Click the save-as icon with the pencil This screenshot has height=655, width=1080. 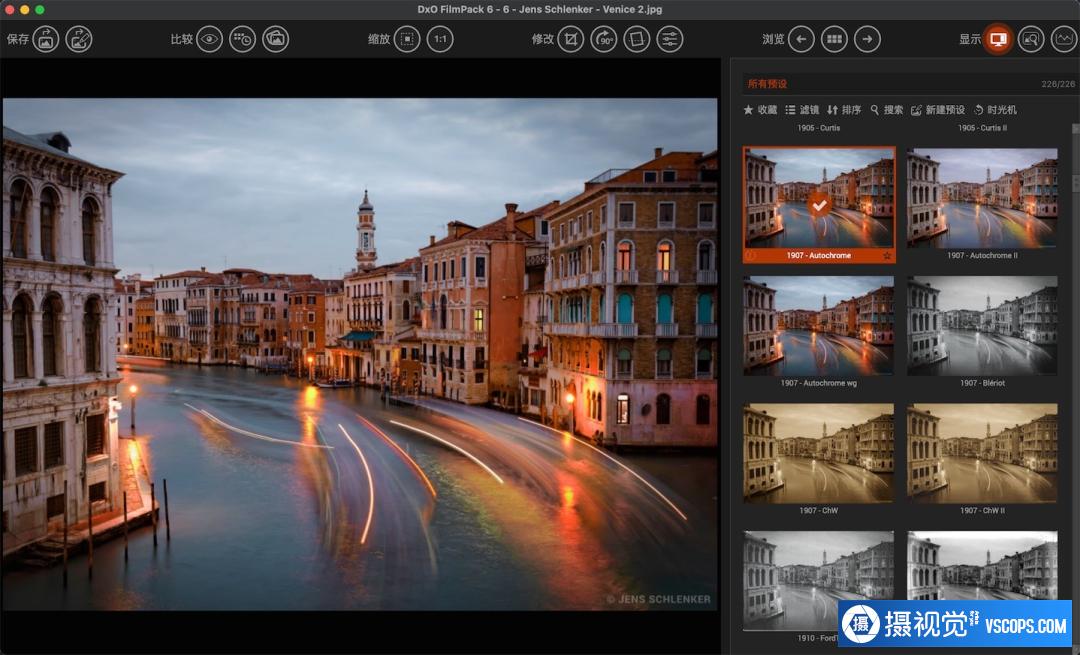79,39
